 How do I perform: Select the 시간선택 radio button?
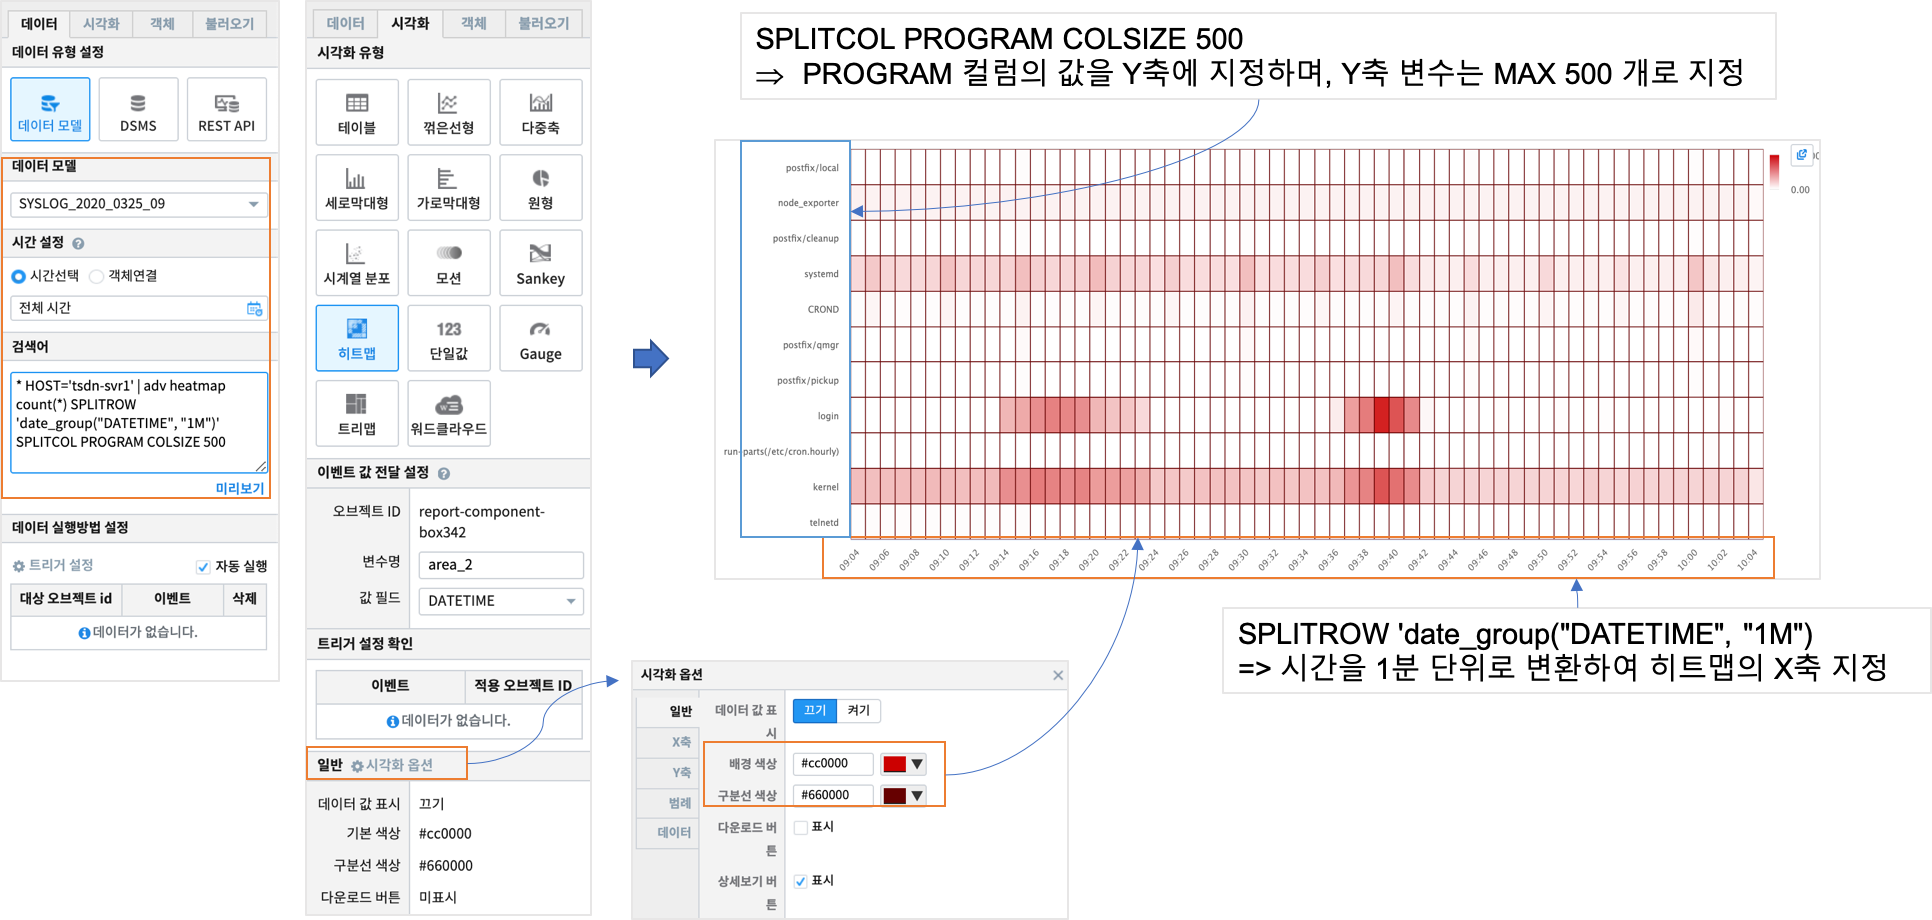[x=18, y=276]
